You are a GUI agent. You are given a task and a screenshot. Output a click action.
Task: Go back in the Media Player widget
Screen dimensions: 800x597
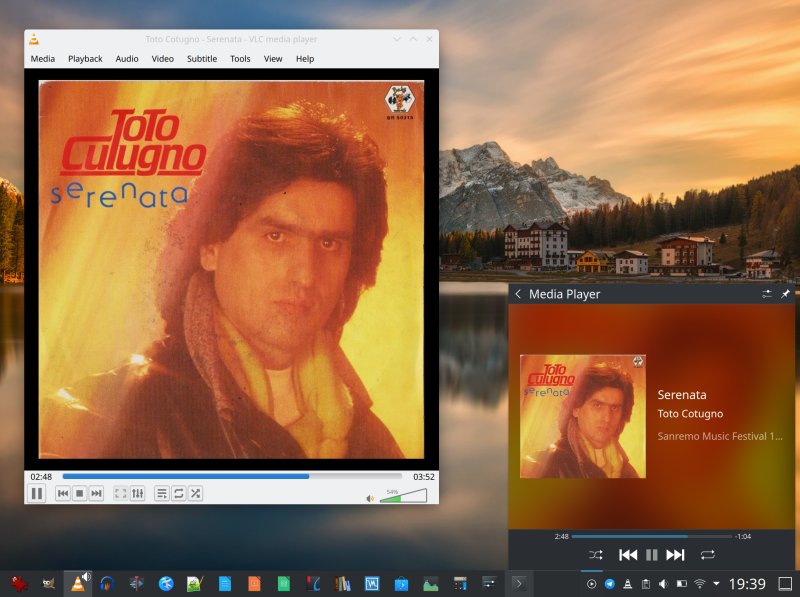[x=518, y=294]
